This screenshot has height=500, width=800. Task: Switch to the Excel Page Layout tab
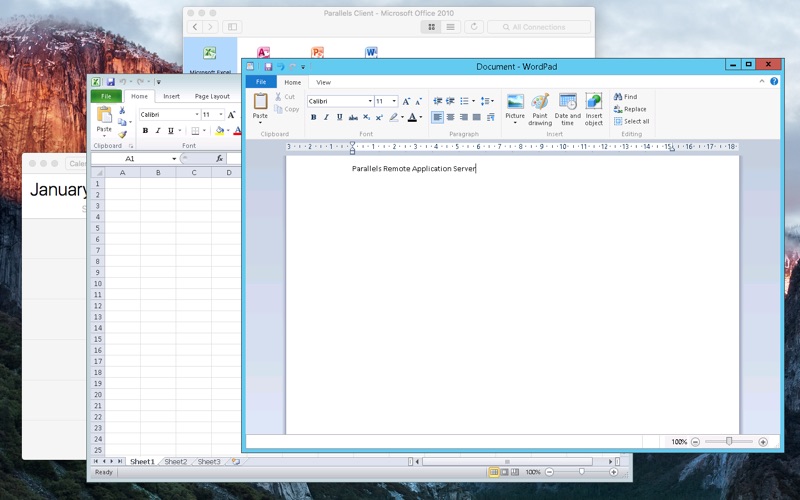[x=212, y=96]
